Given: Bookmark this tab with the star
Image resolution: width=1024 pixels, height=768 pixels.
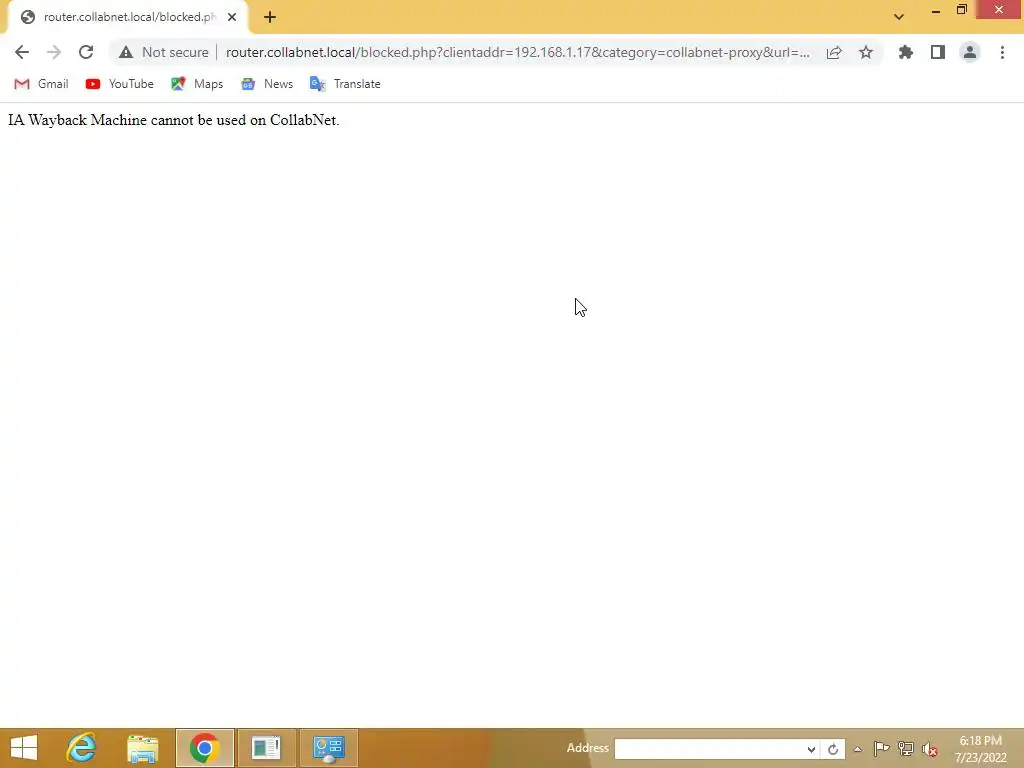Looking at the screenshot, I should (866, 52).
